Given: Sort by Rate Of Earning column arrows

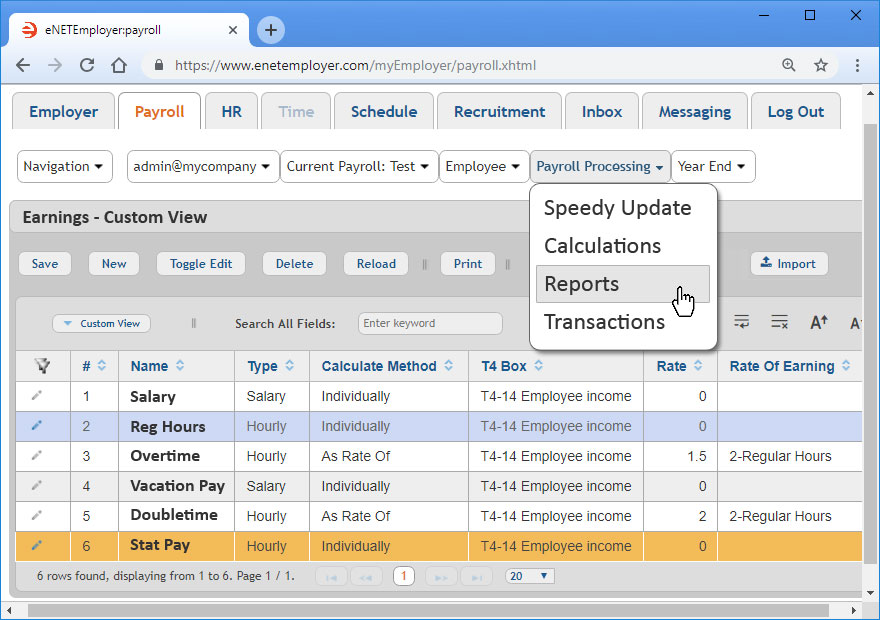Looking at the screenshot, I should click(846, 366).
